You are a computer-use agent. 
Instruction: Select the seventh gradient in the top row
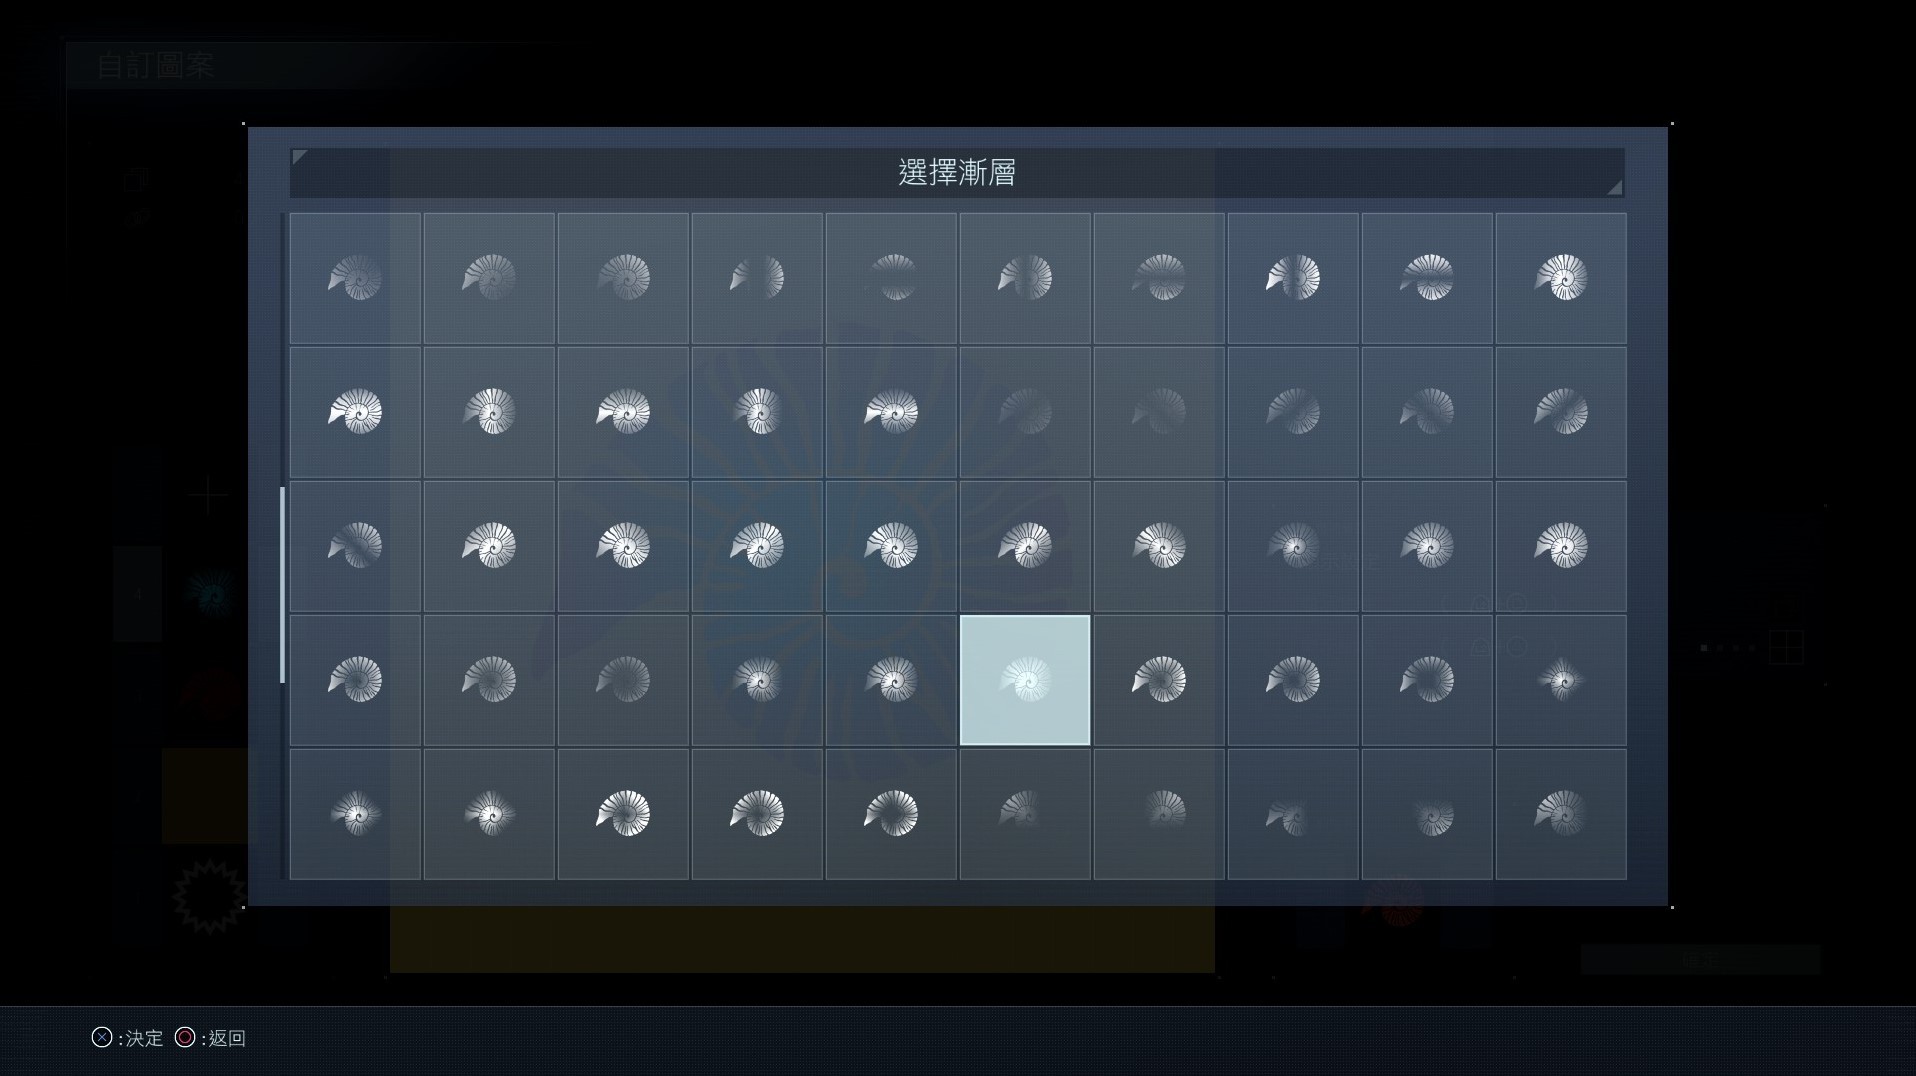point(1159,278)
